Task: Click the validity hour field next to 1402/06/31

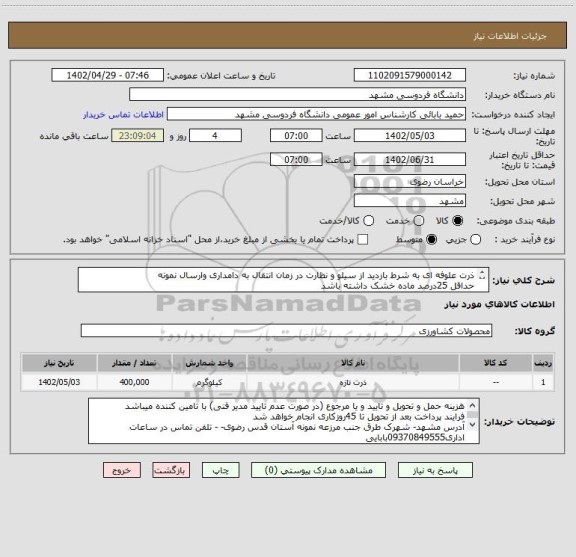Action: (296, 159)
